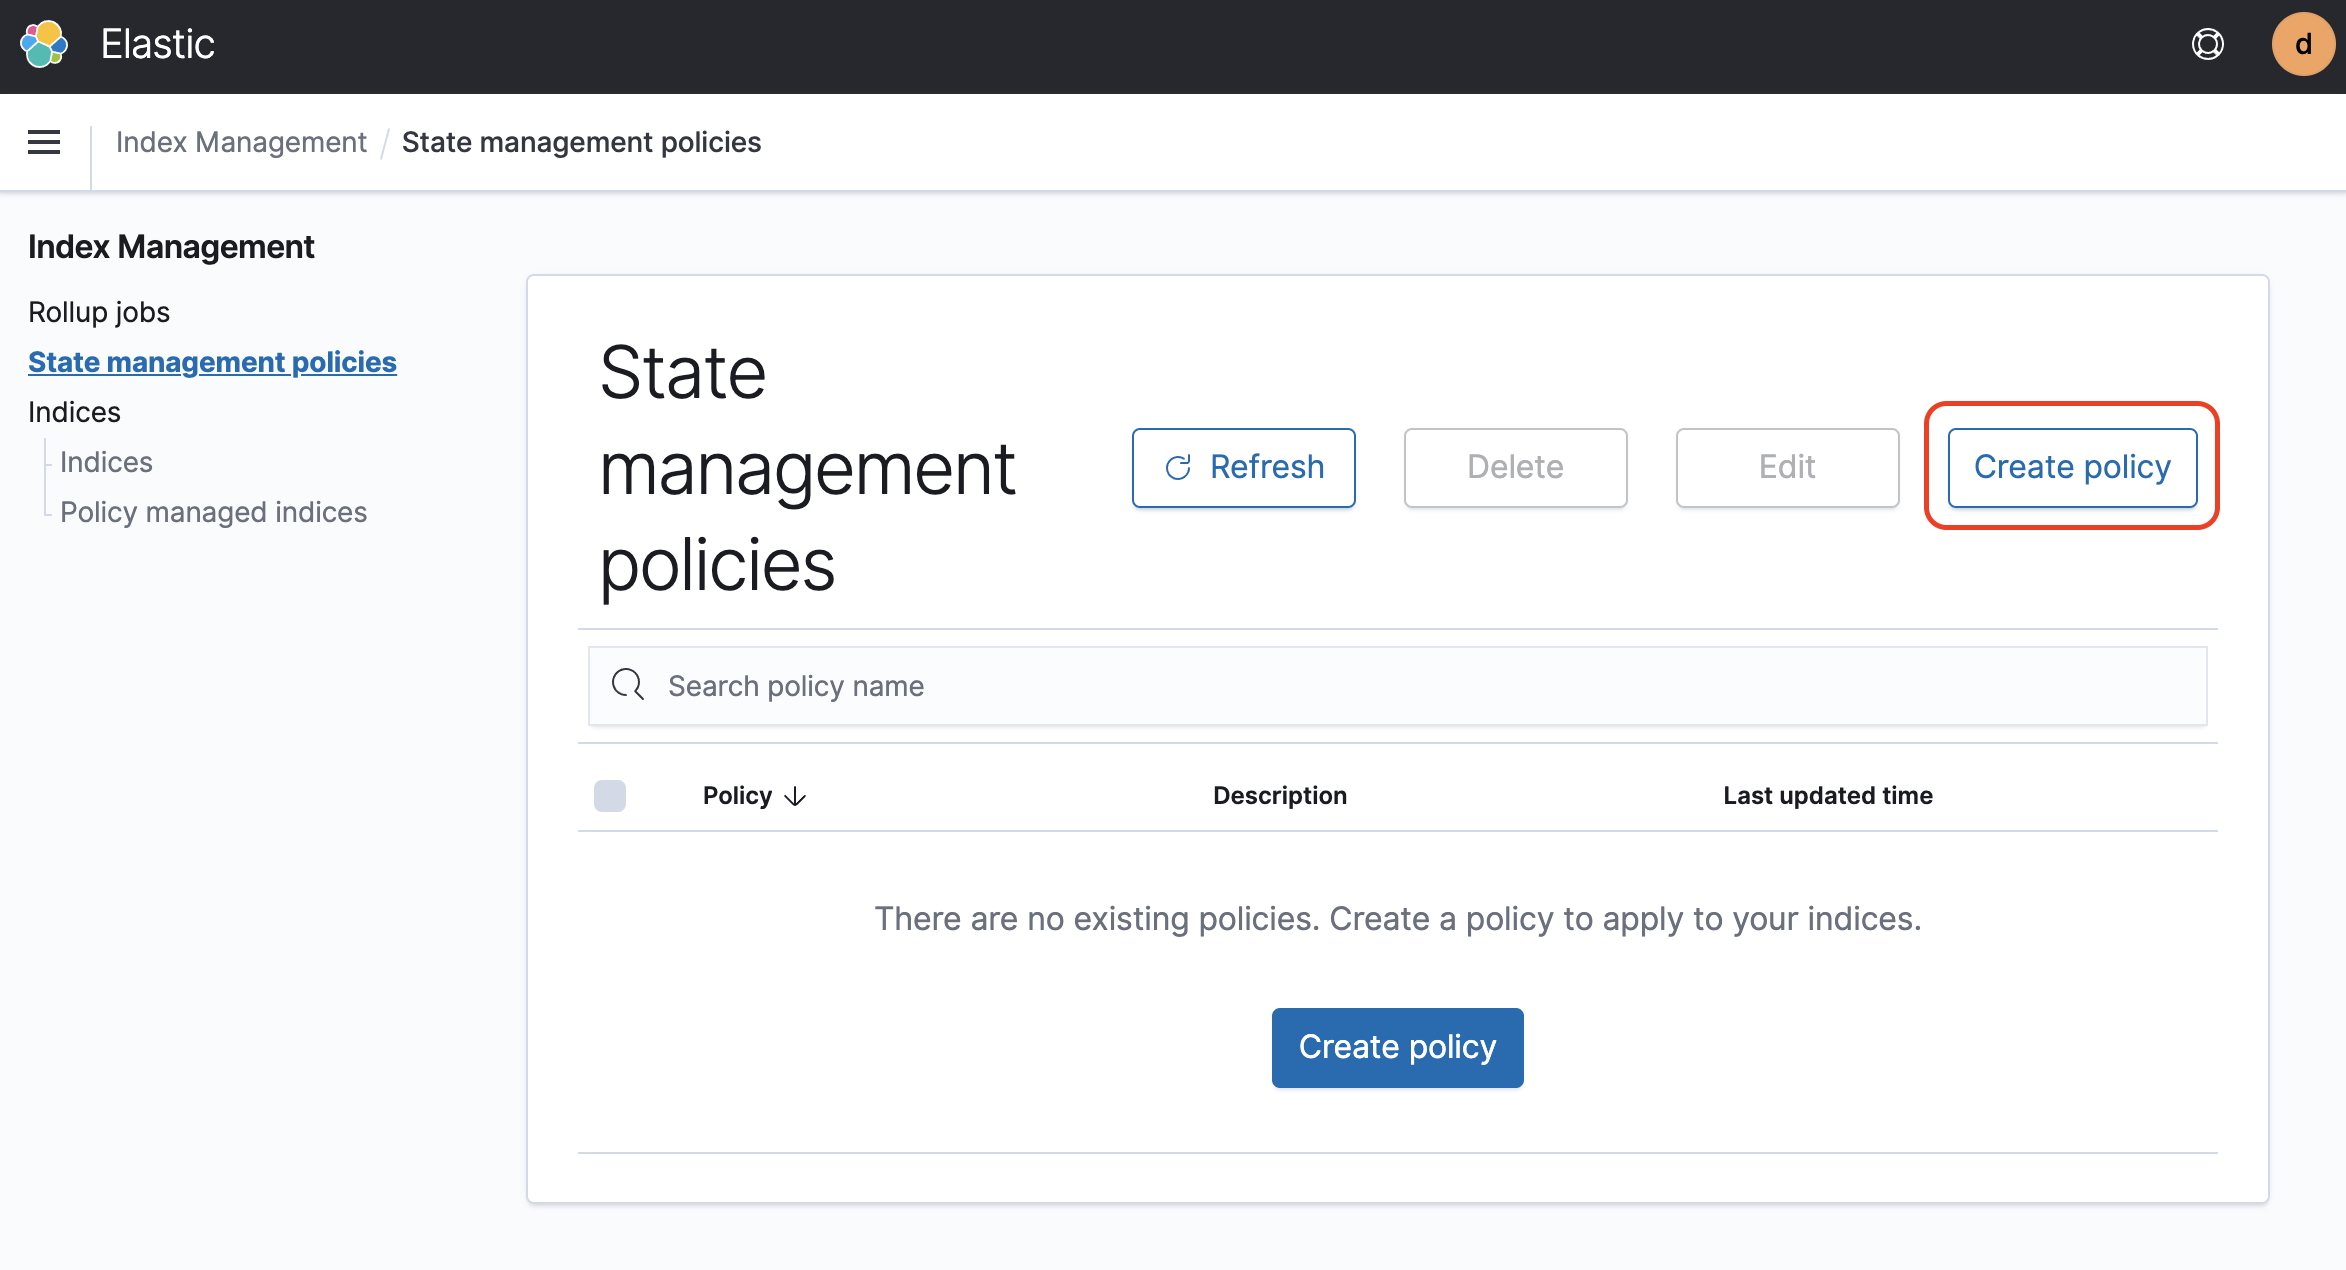The image size is (2346, 1270).
Task: Click the Elastic title text in header
Action: (157, 45)
